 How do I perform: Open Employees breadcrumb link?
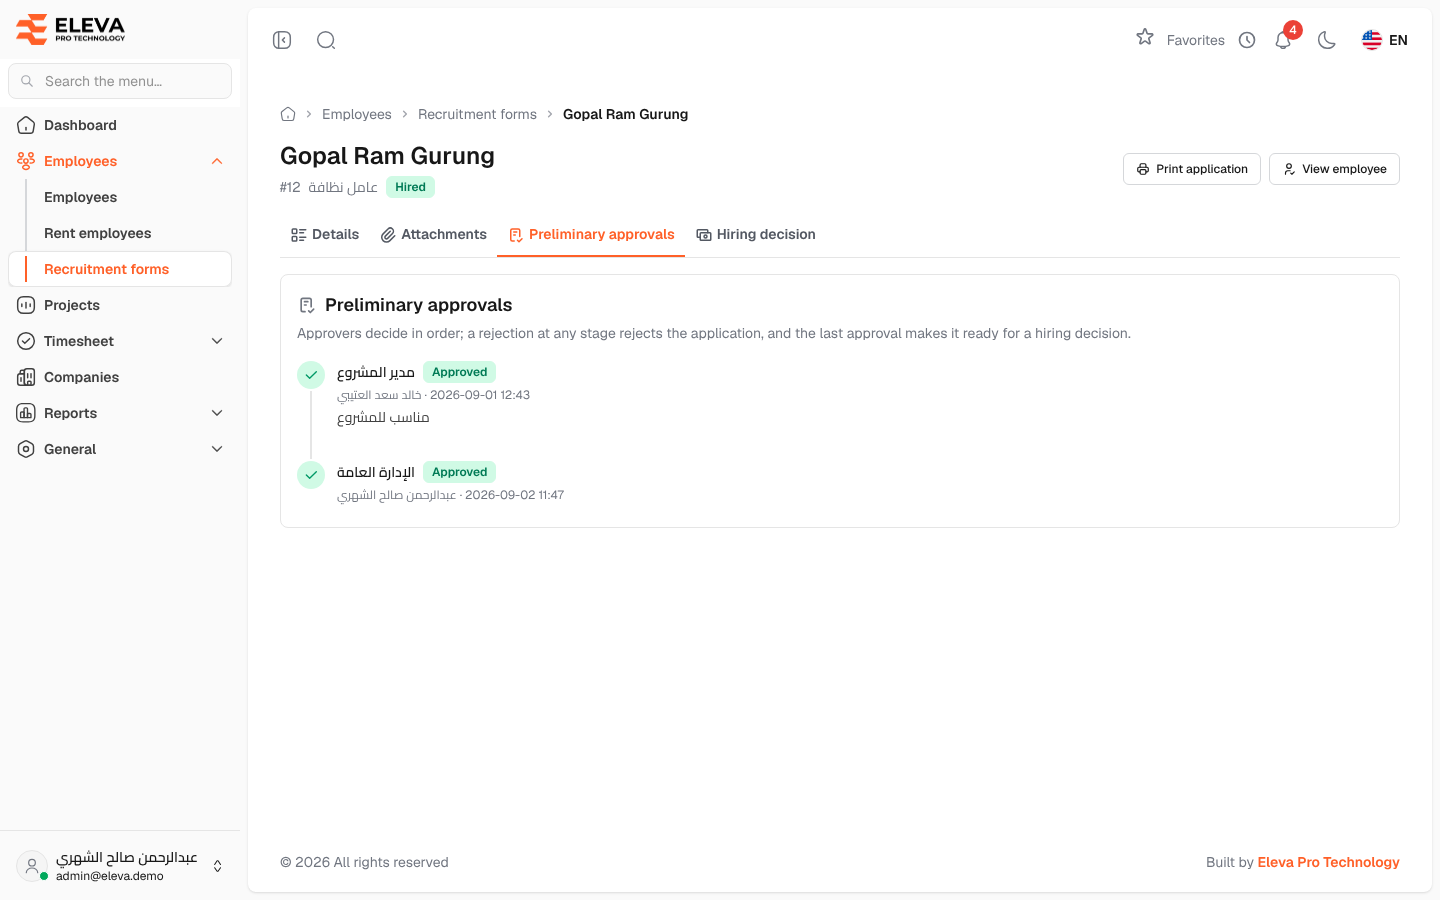click(x=357, y=114)
